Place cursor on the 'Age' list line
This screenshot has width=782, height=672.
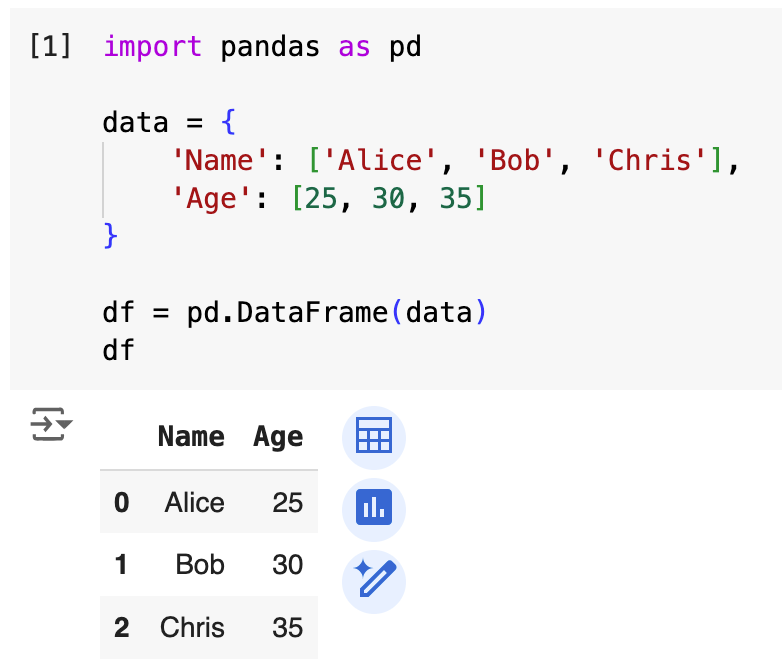click(328, 199)
